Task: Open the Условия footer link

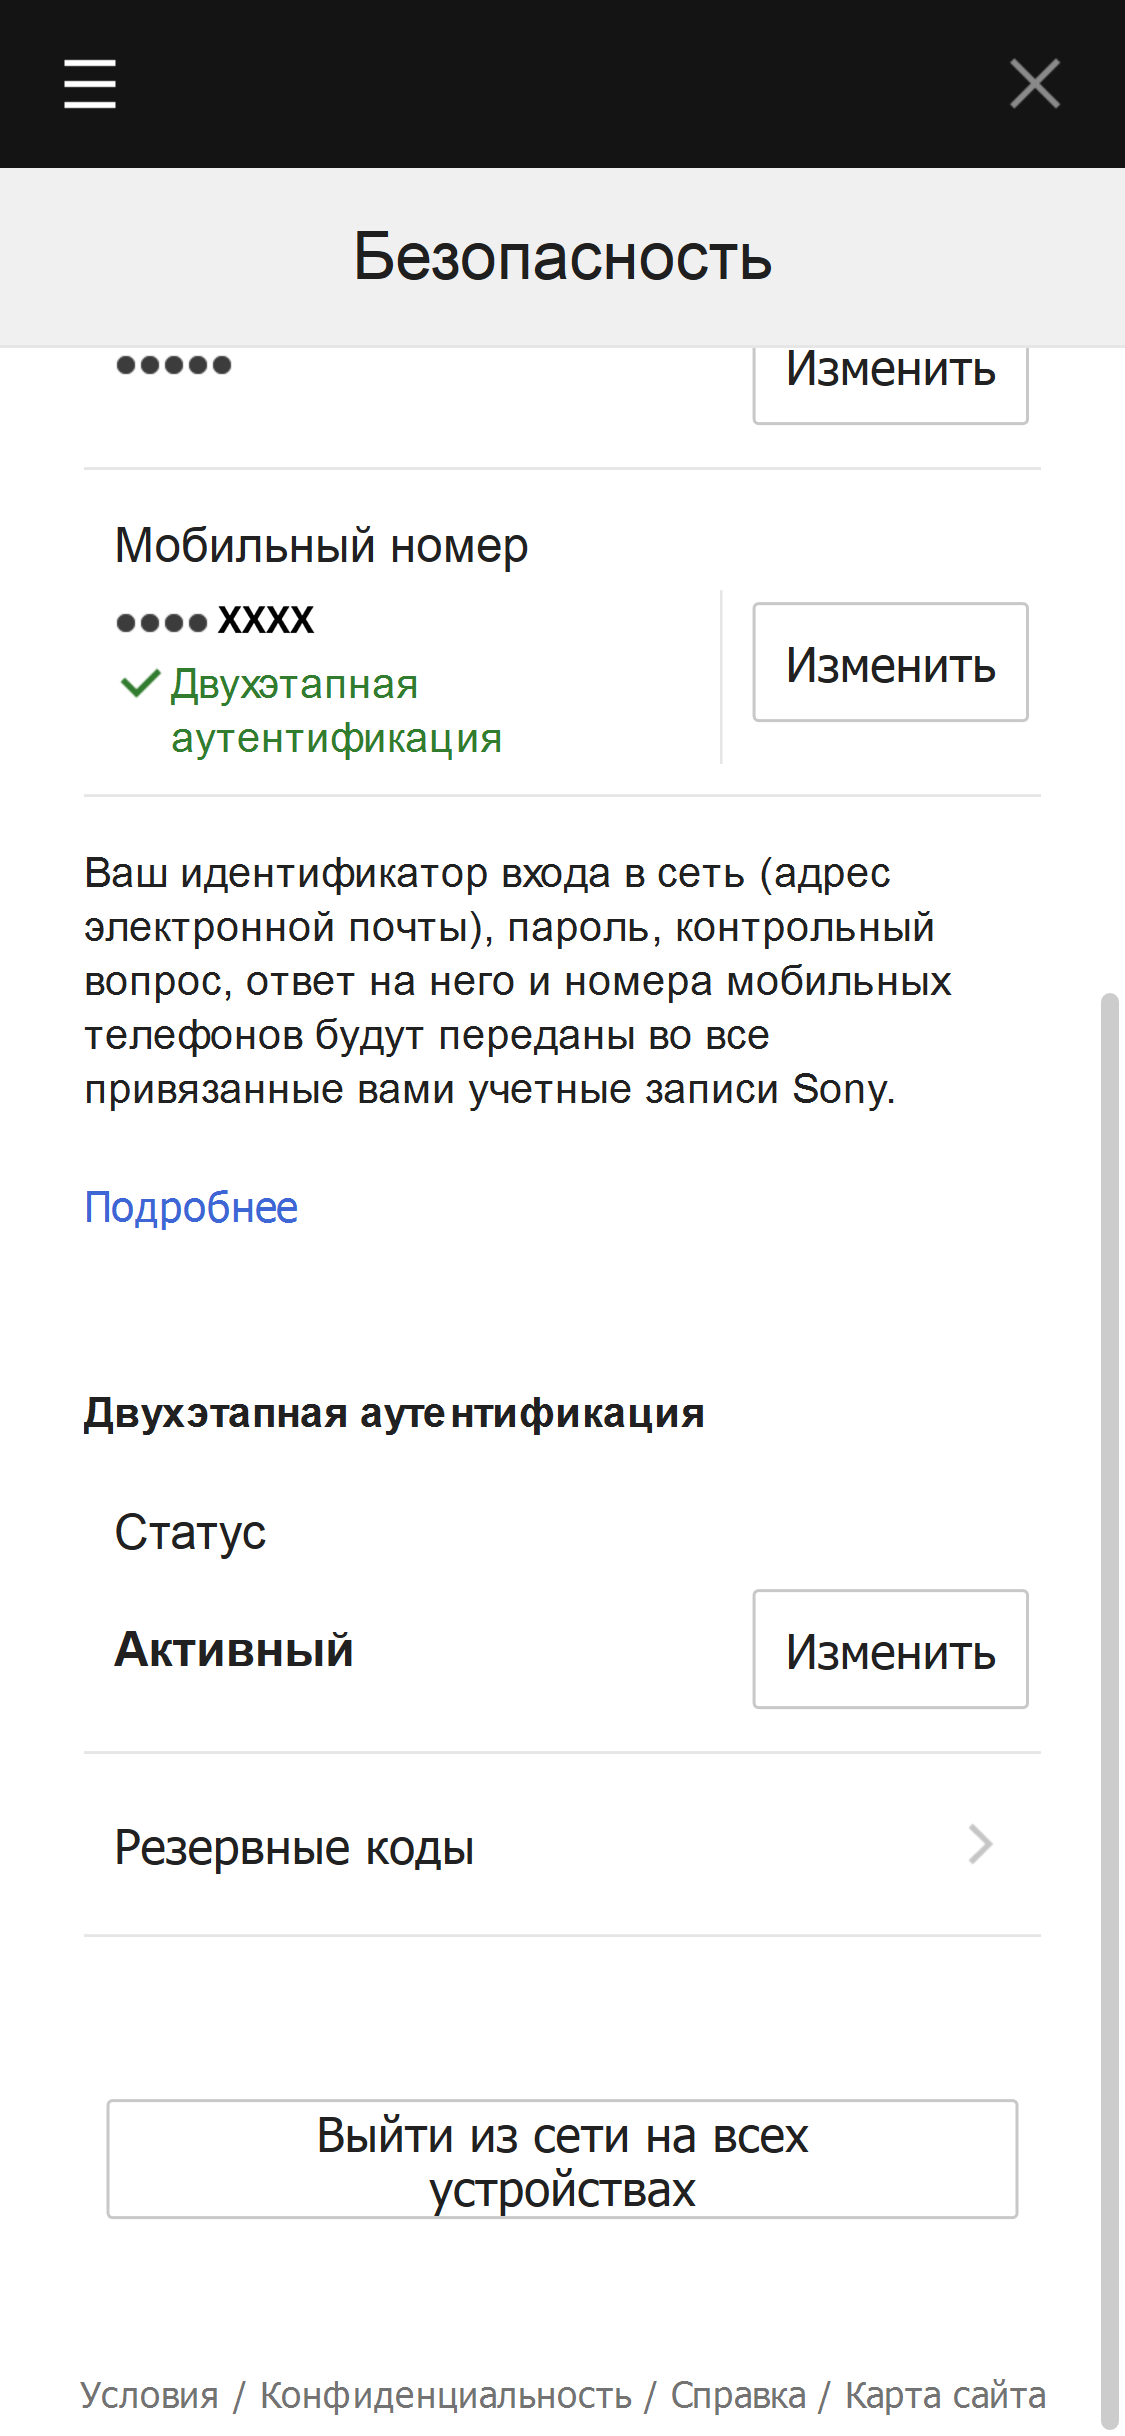Action: (x=149, y=2395)
